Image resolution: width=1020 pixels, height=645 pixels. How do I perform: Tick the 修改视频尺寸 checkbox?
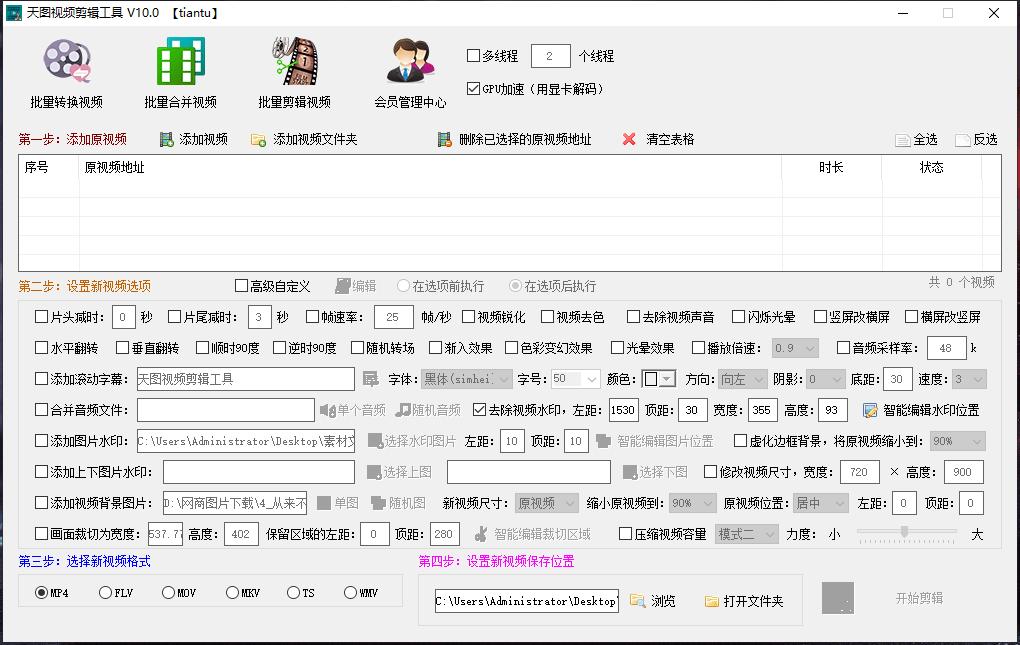pos(710,471)
